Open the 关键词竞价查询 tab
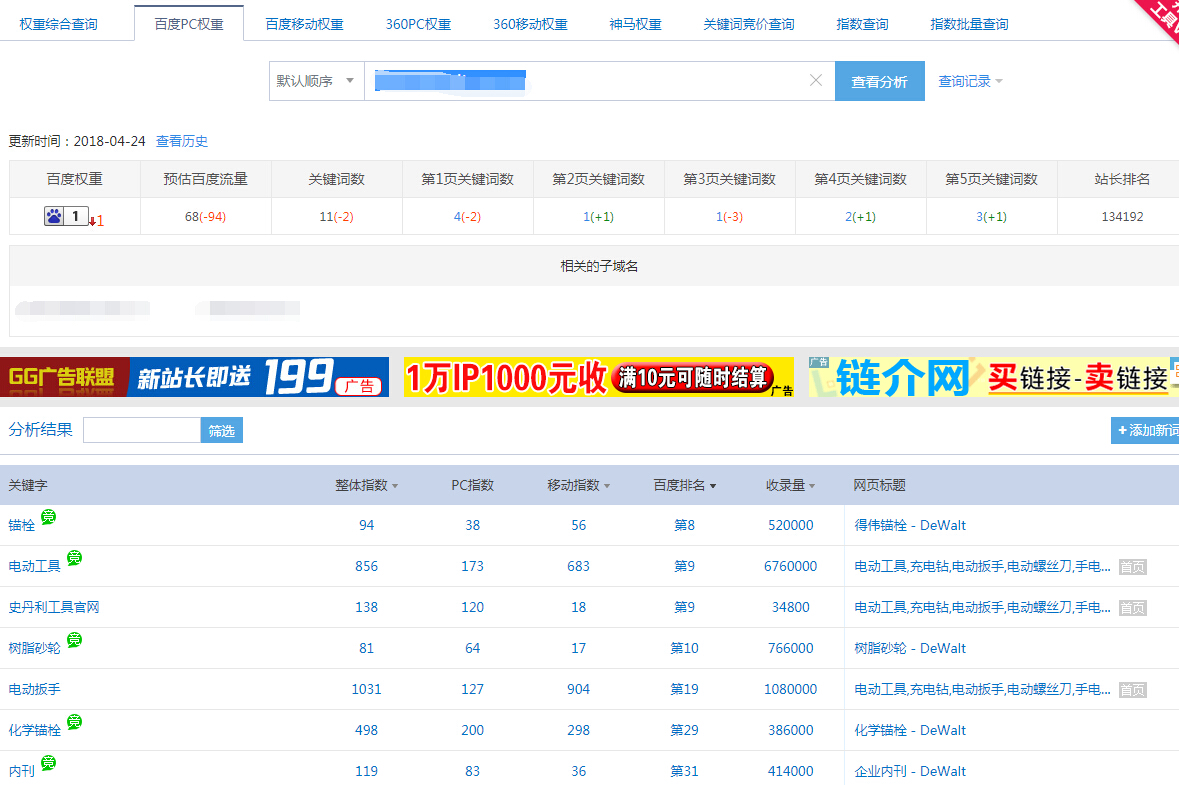The image size is (1179, 785). click(748, 24)
